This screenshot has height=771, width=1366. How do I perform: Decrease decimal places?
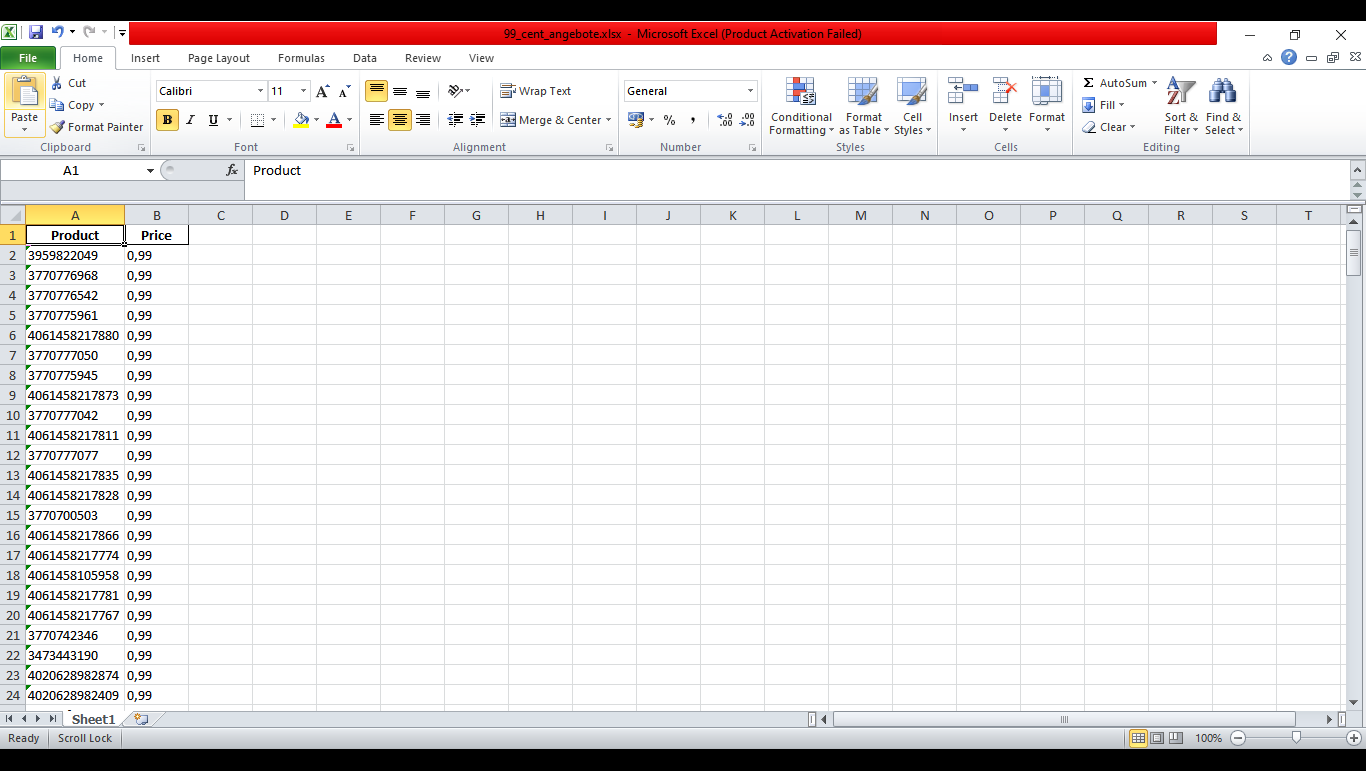pos(748,120)
